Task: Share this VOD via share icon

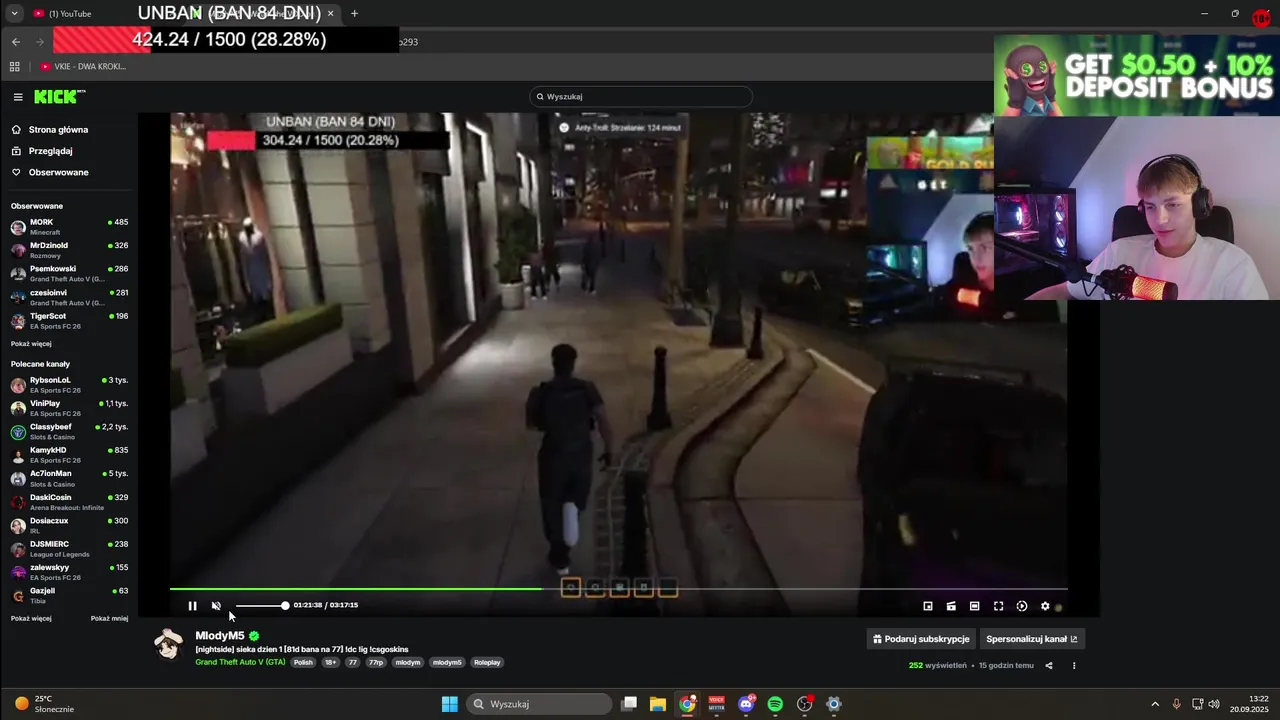Action: point(1049,666)
